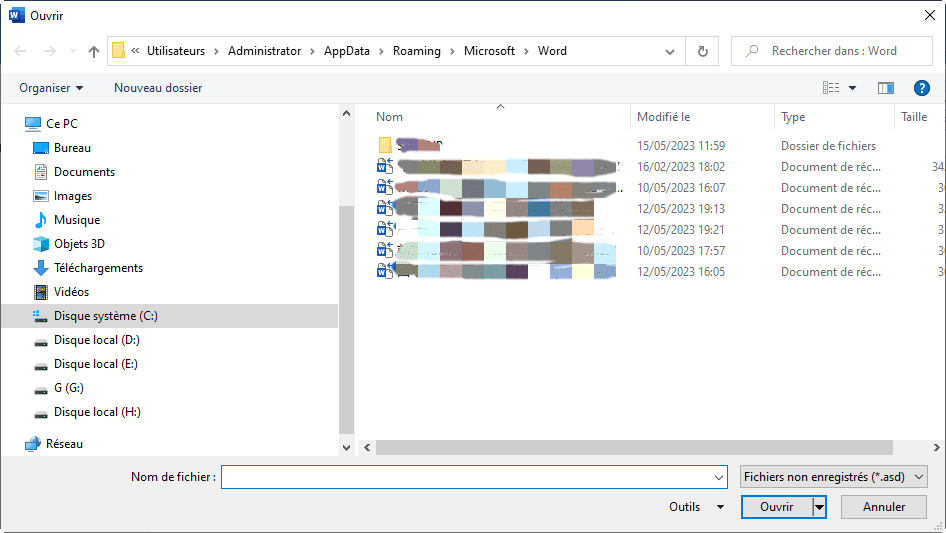The height and width of the screenshot is (533, 946).
Task: Open the Organiser menu
Action: 51,88
